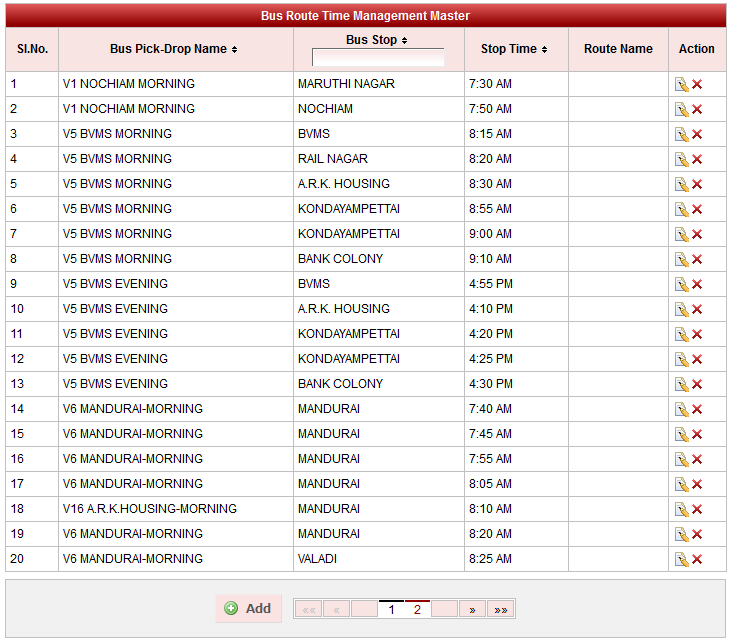Delete row 20 VALADI entry
The height and width of the screenshot is (641, 729).
pyautogui.click(x=697, y=560)
